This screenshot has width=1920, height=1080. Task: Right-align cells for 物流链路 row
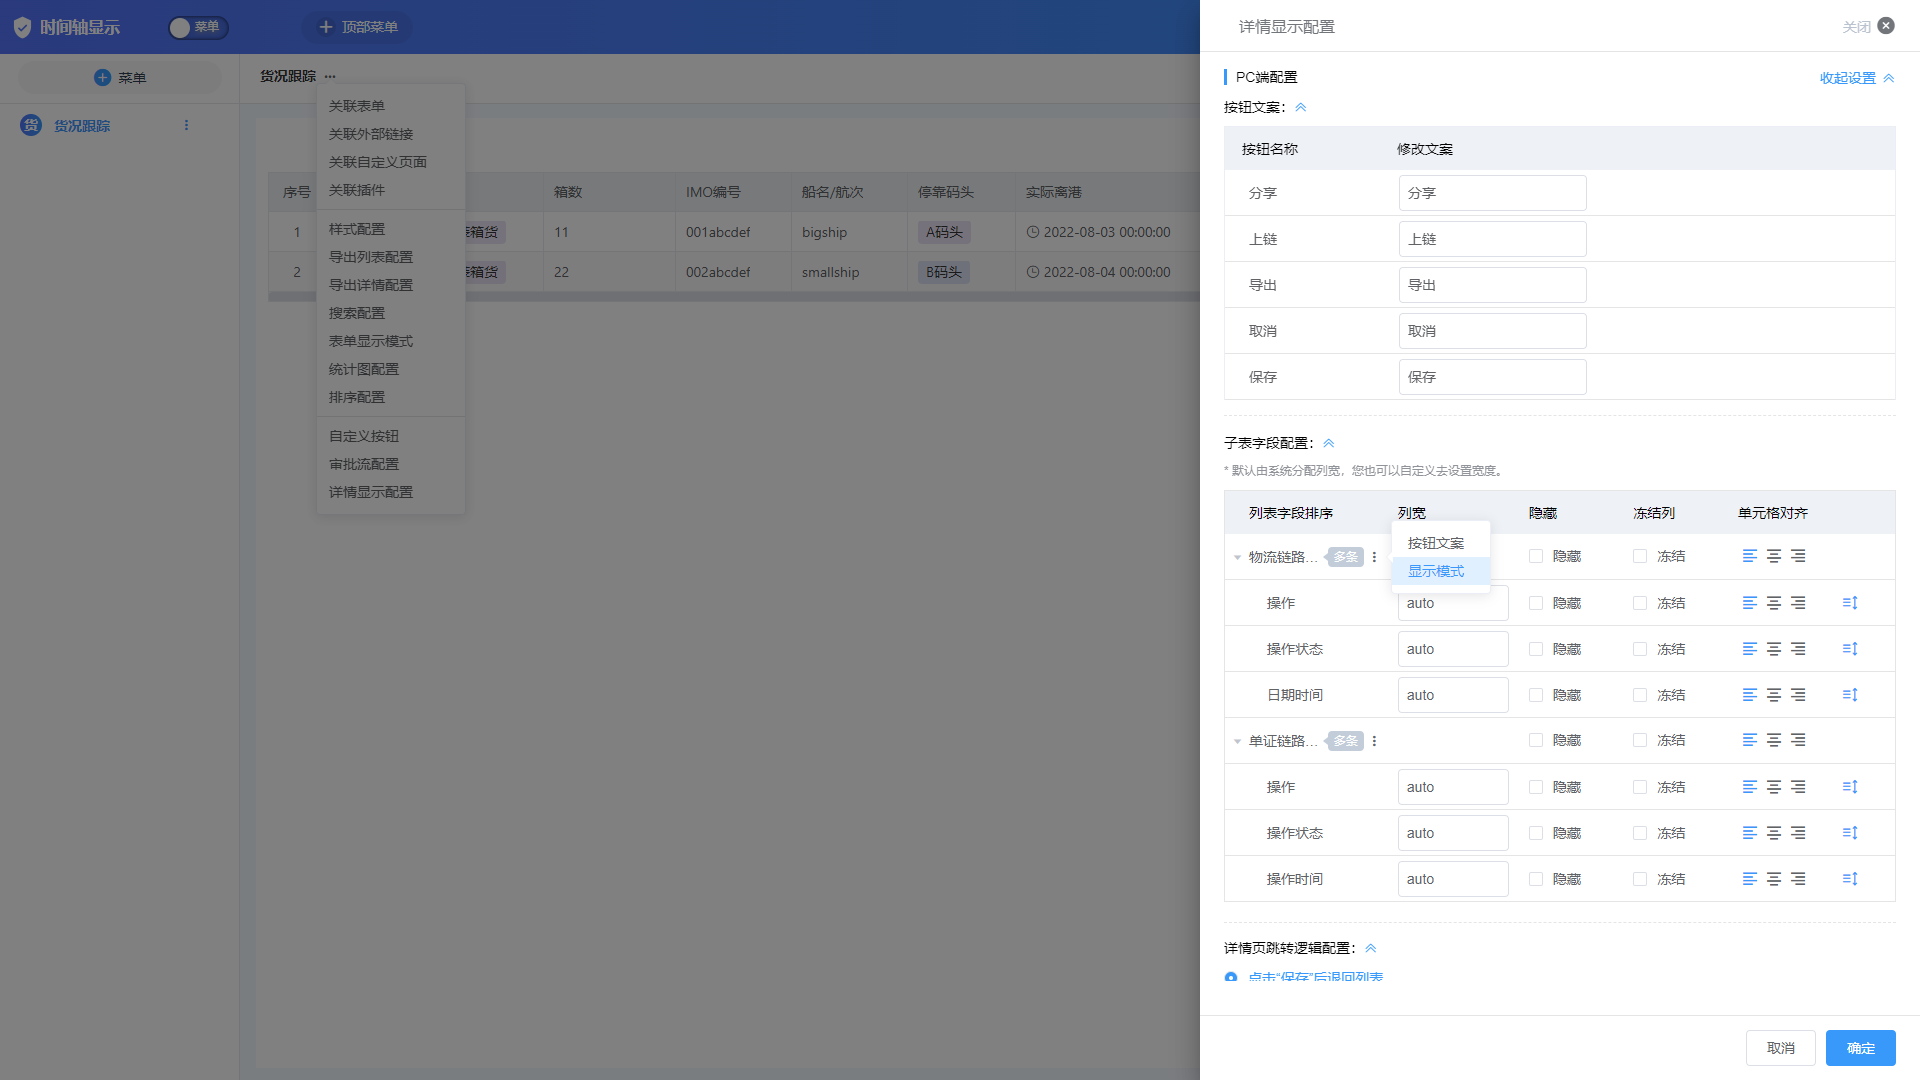(1797, 556)
